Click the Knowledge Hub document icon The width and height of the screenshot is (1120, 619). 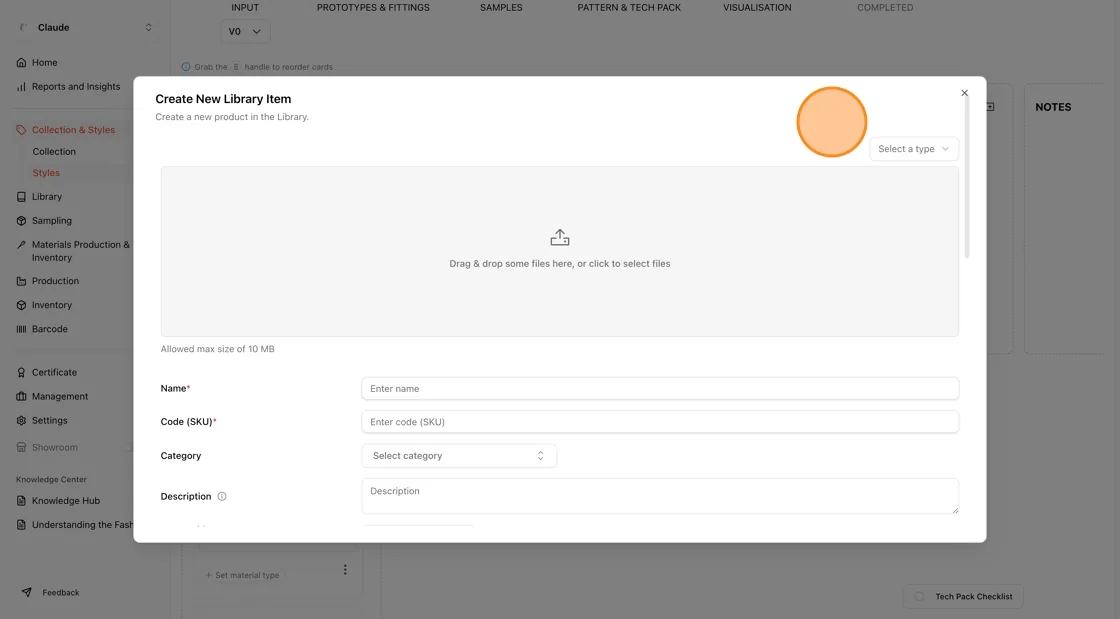click(21, 501)
